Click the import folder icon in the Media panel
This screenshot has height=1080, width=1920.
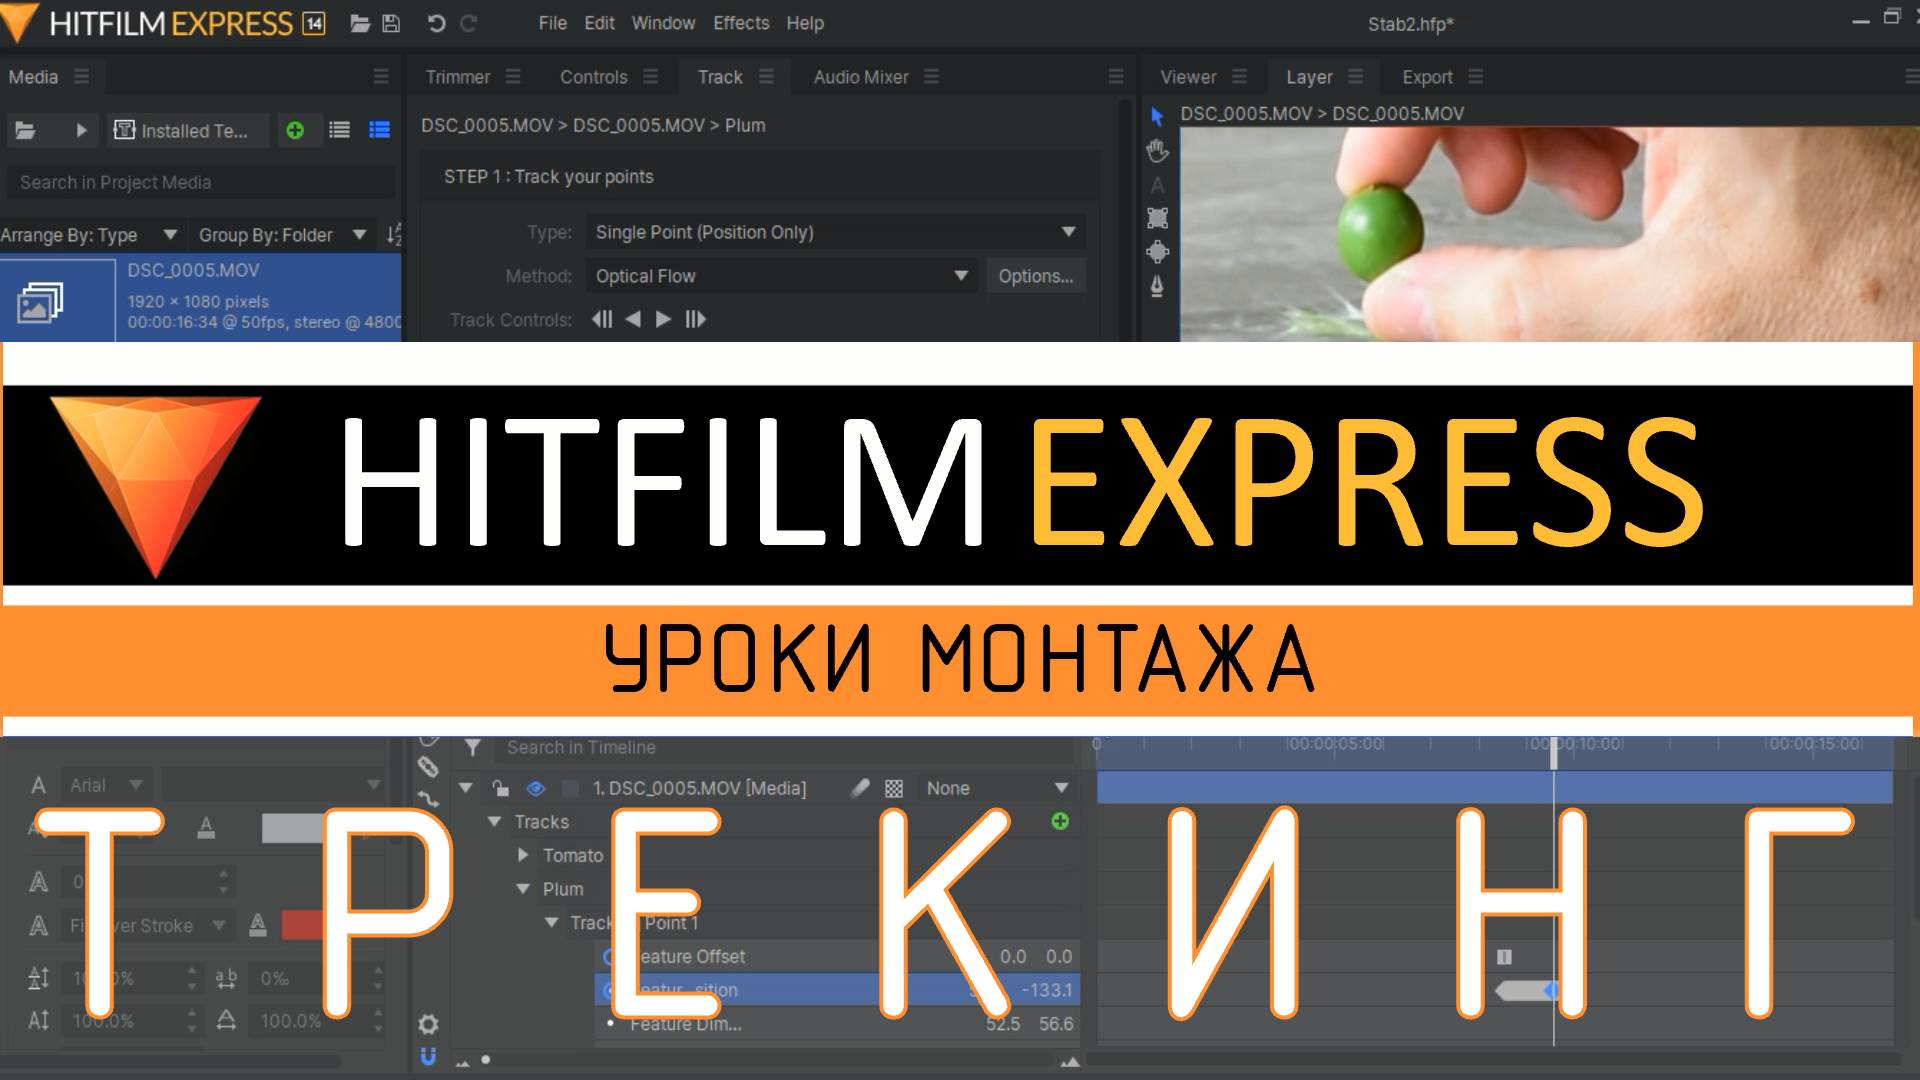pyautogui.click(x=26, y=130)
